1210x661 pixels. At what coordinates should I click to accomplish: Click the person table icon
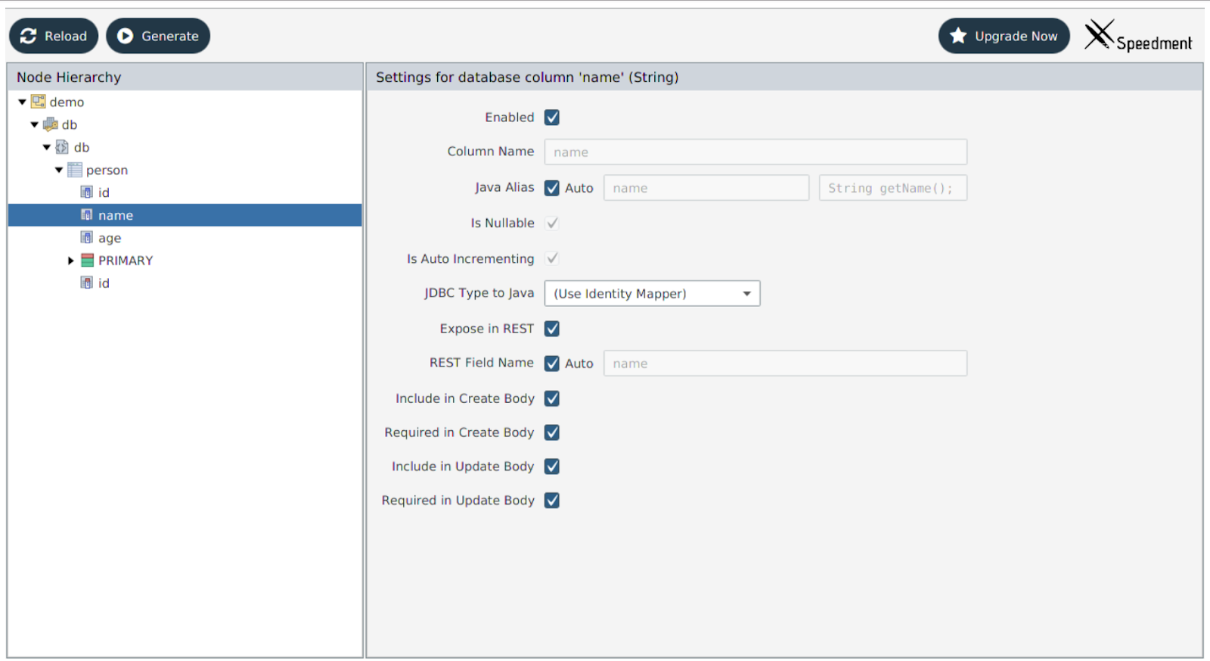click(75, 170)
